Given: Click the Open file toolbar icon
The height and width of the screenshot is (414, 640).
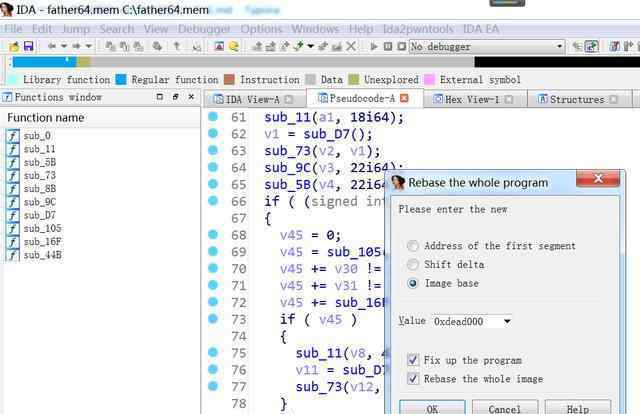Looking at the screenshot, I should (12, 46).
